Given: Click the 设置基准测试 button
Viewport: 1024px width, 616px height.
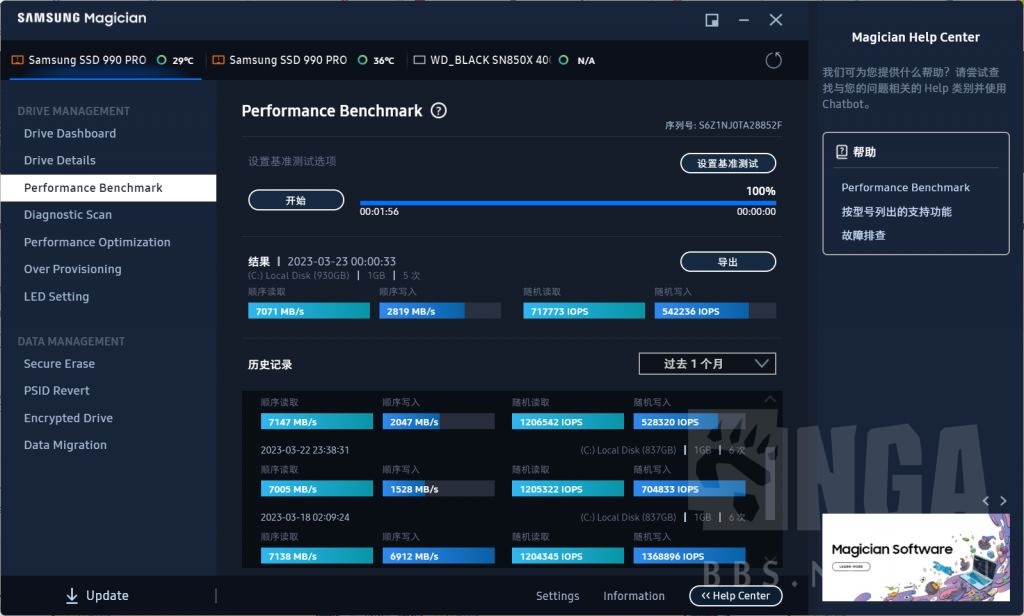Looking at the screenshot, I should 728,163.
